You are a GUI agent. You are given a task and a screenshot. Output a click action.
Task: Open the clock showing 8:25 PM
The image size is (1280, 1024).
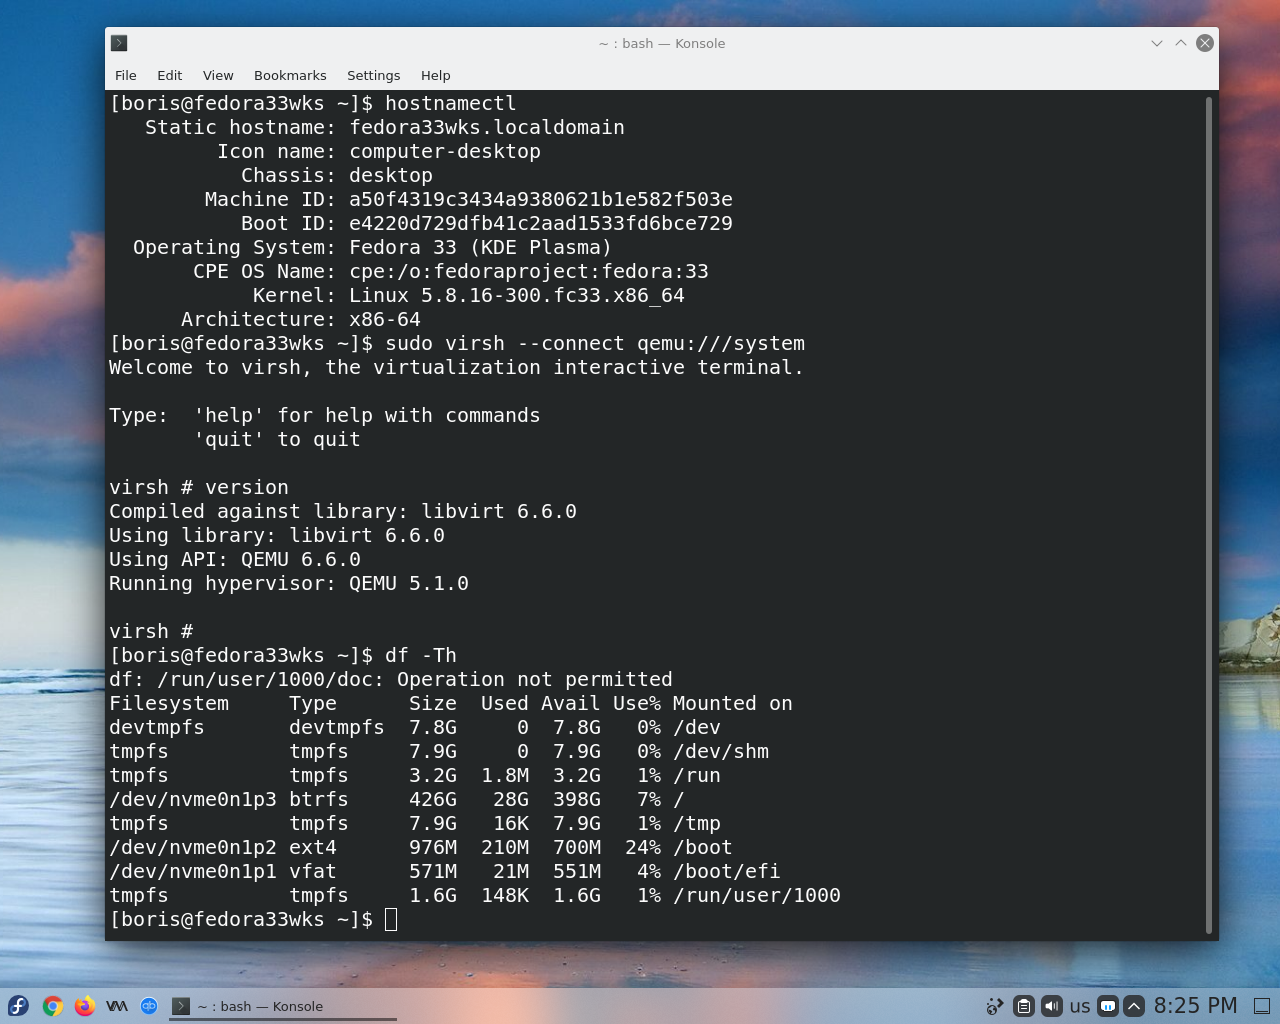(x=1196, y=1005)
